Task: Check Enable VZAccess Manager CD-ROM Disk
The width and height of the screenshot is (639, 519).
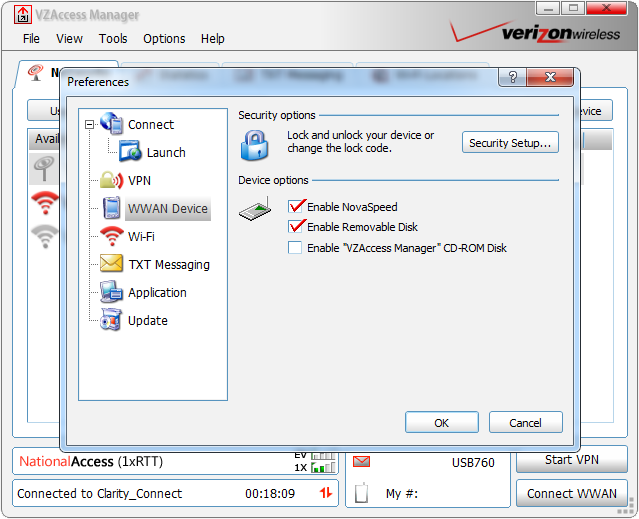Action: [x=295, y=248]
